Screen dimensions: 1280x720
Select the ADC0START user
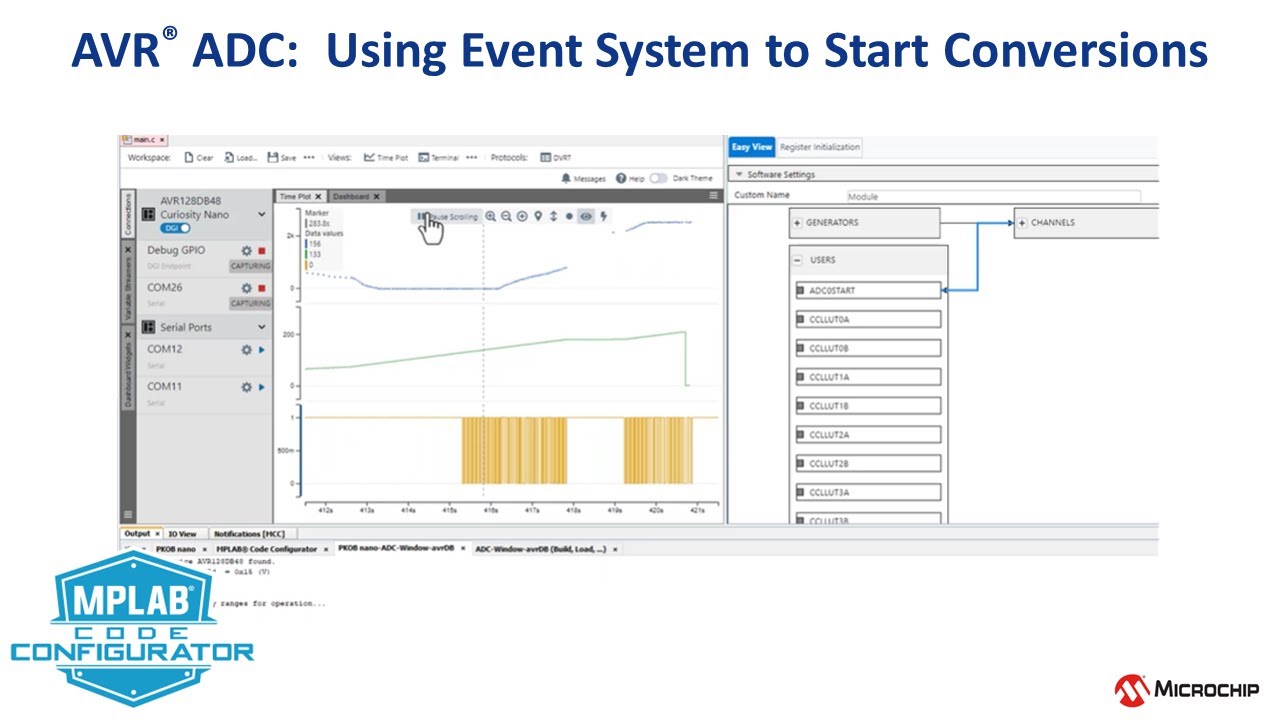click(x=868, y=290)
